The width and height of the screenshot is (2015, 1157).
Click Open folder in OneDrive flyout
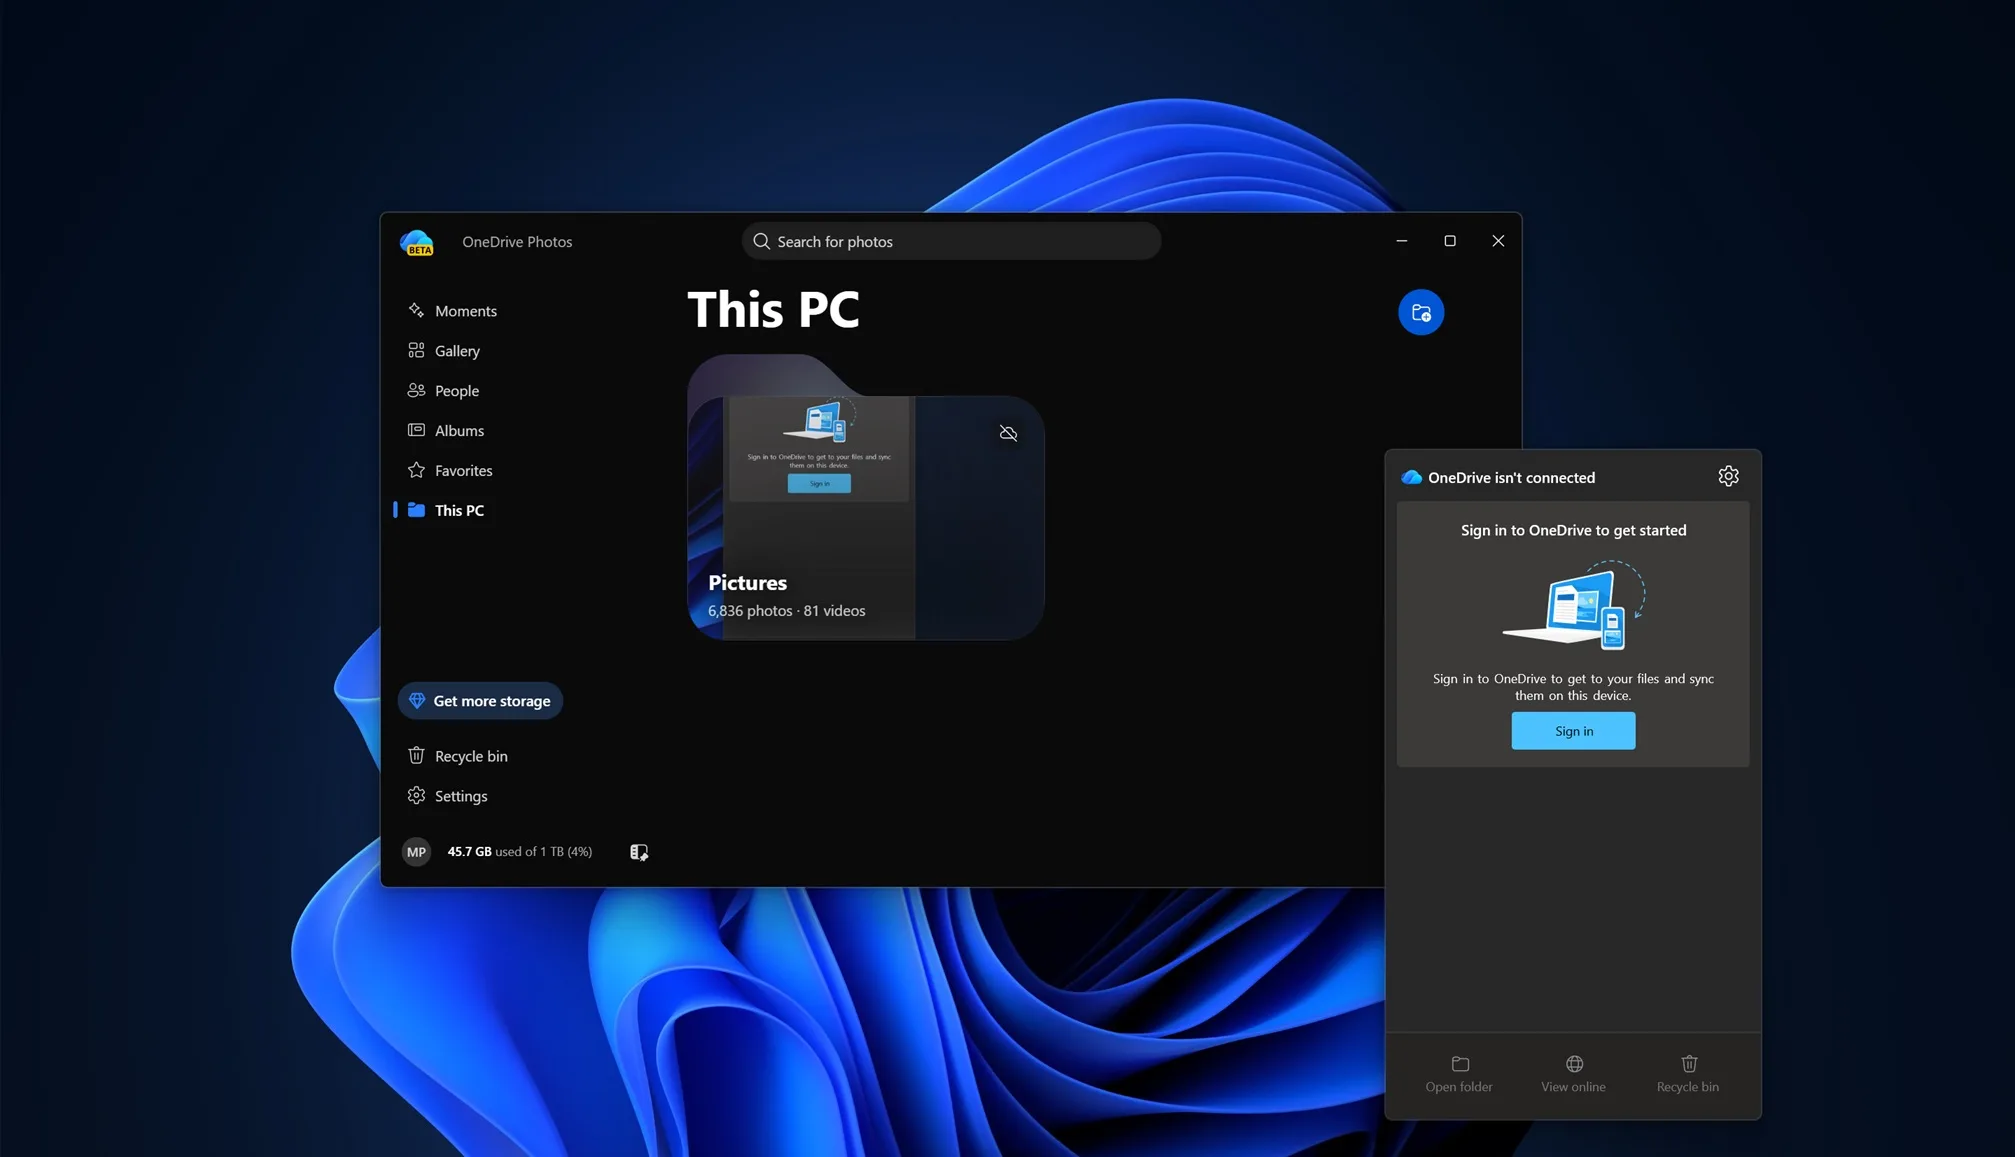[1459, 1074]
